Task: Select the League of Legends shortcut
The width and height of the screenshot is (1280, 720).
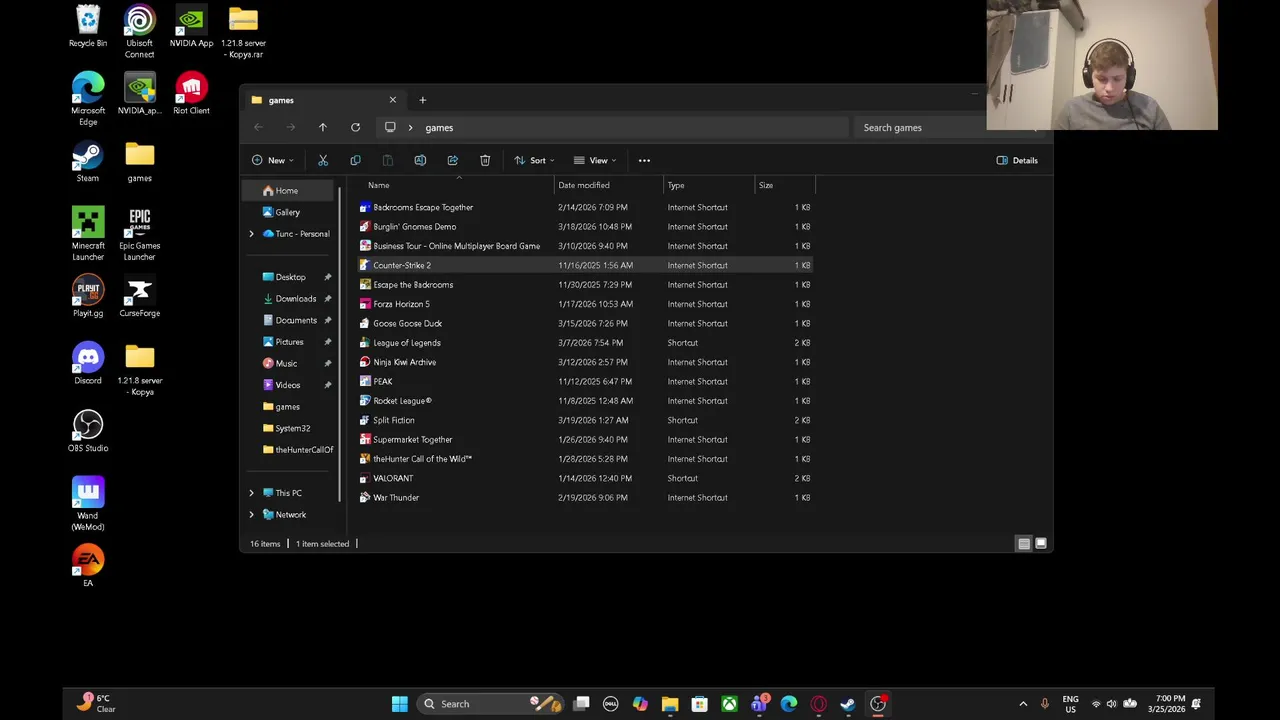Action: point(585,343)
